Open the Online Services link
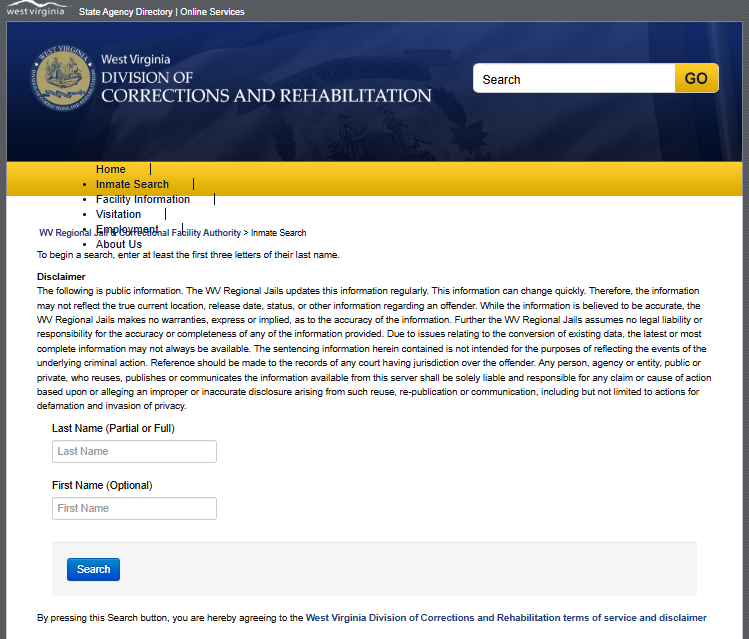 tap(212, 12)
